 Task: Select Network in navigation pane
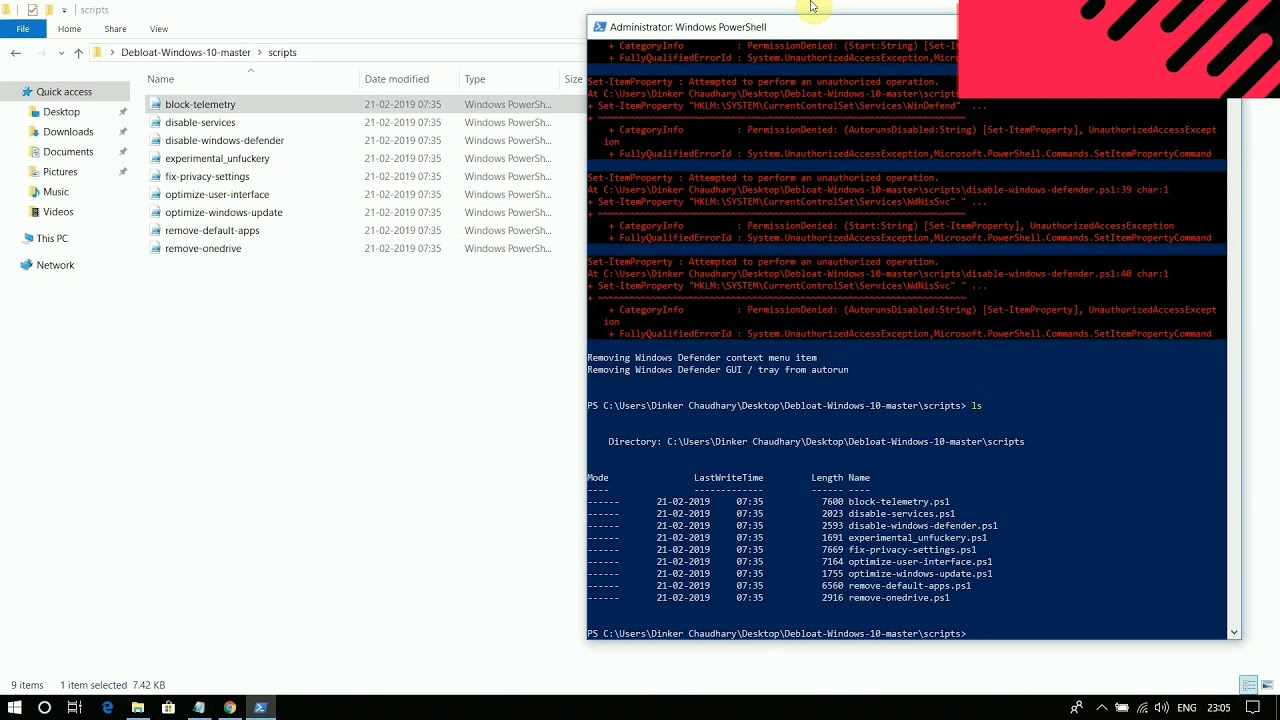pos(55,265)
